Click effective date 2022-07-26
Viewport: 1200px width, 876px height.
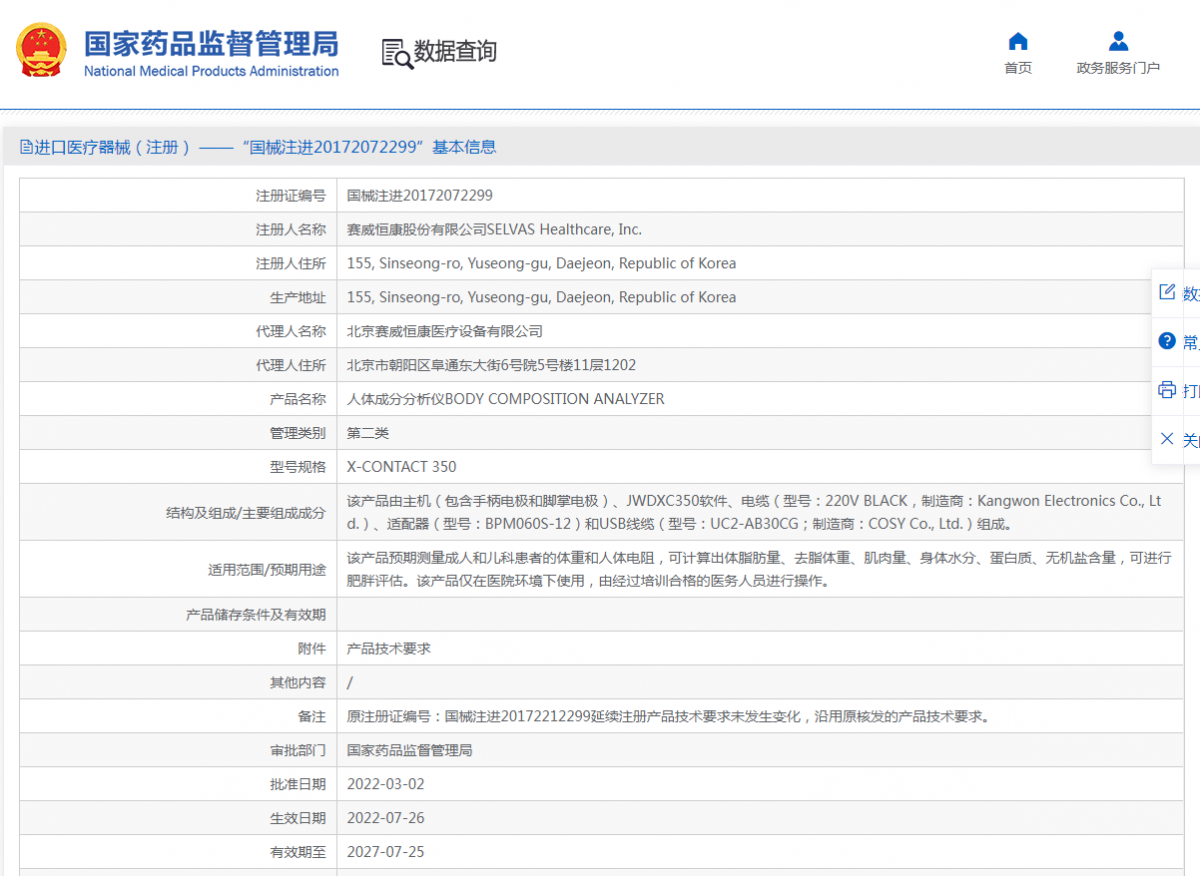click(x=386, y=818)
